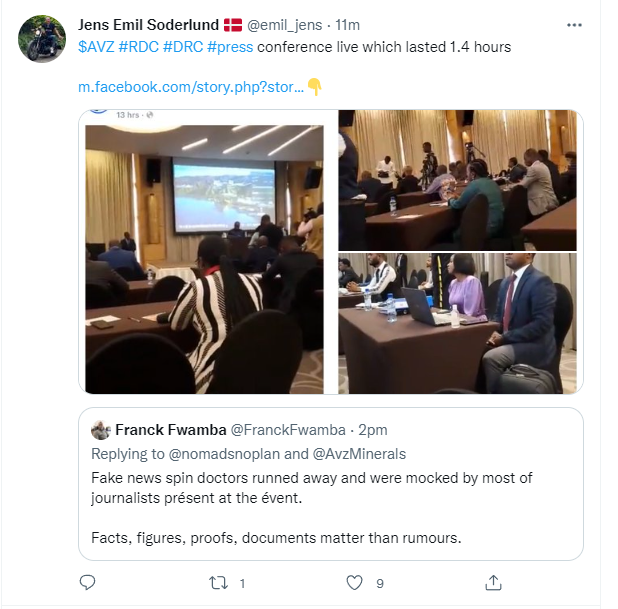Like the tweet with the heart icon
Screen dimensions: 618x609
[x=353, y=582]
